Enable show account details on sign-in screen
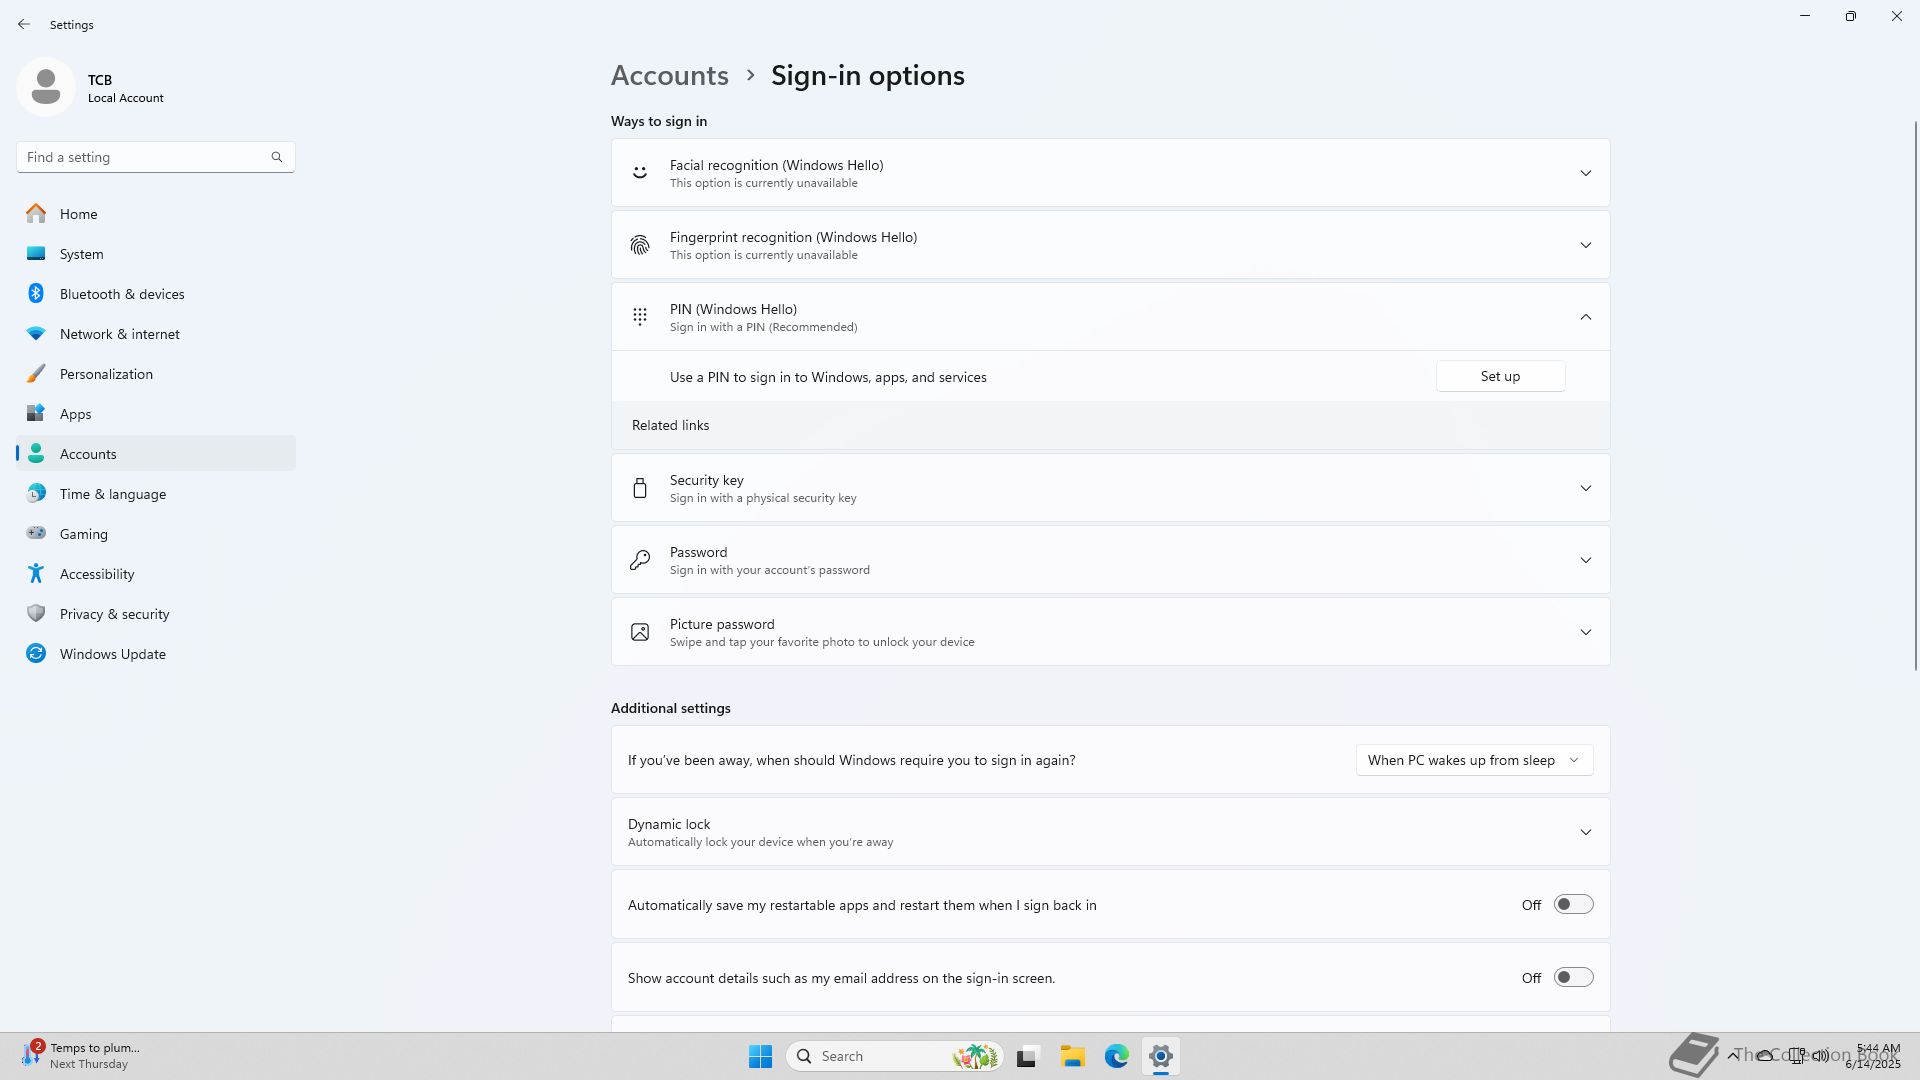The height and width of the screenshot is (1080, 1920). tap(1572, 978)
